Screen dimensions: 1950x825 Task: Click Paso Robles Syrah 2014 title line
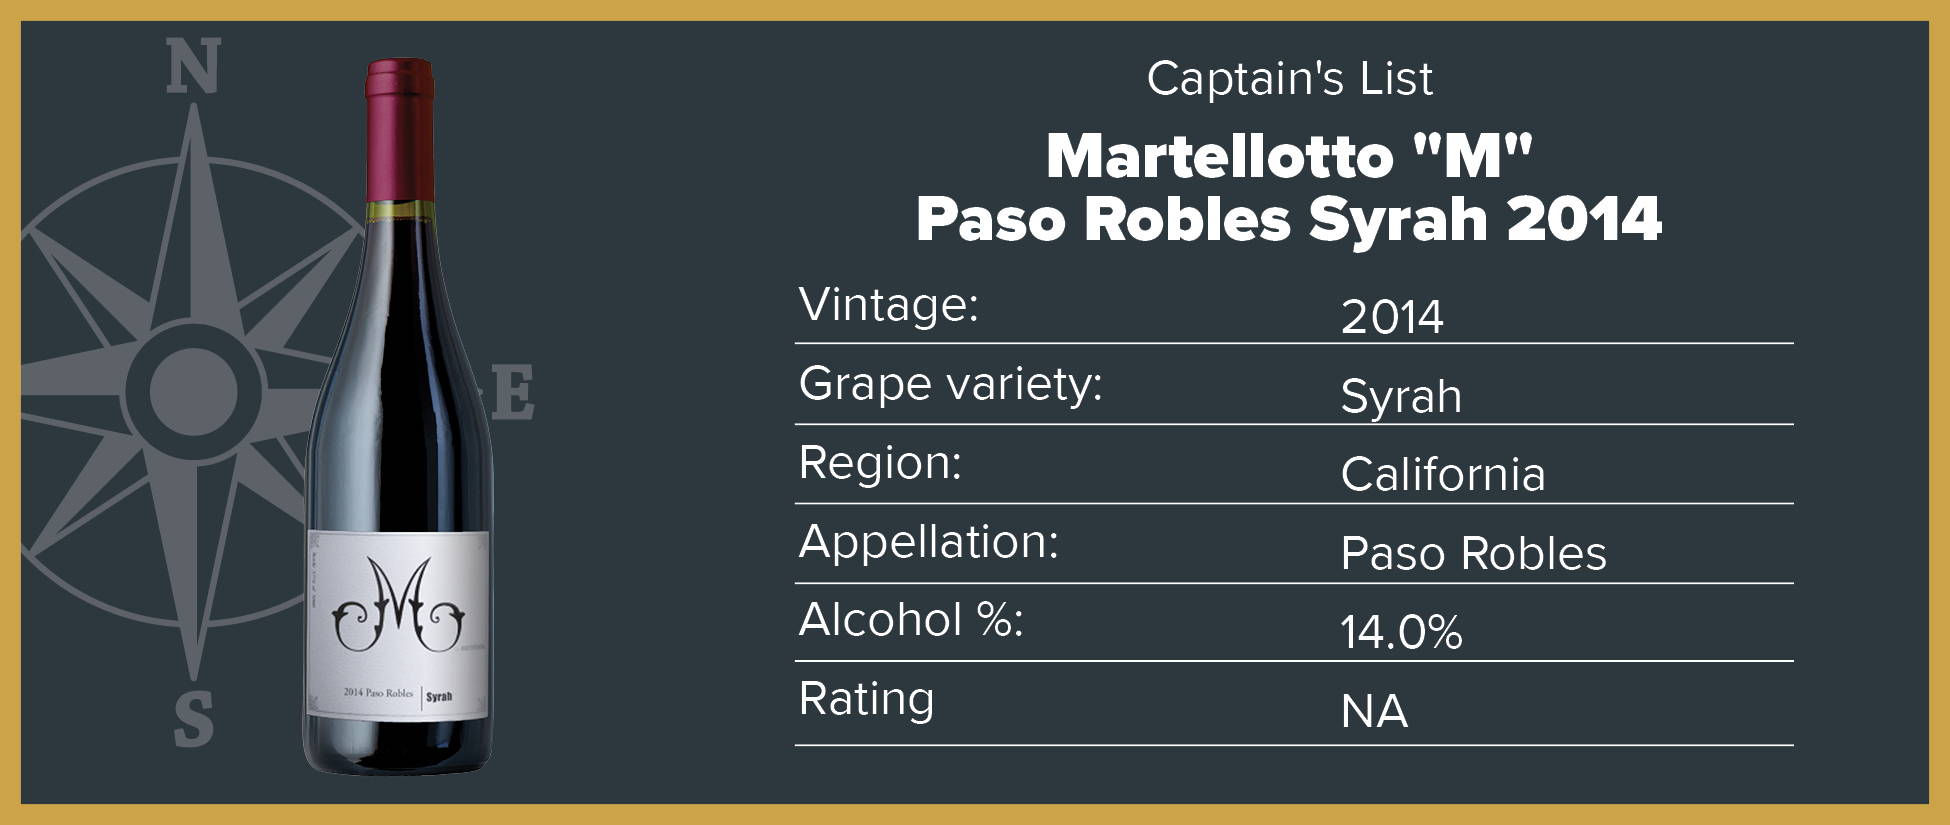point(1289,219)
